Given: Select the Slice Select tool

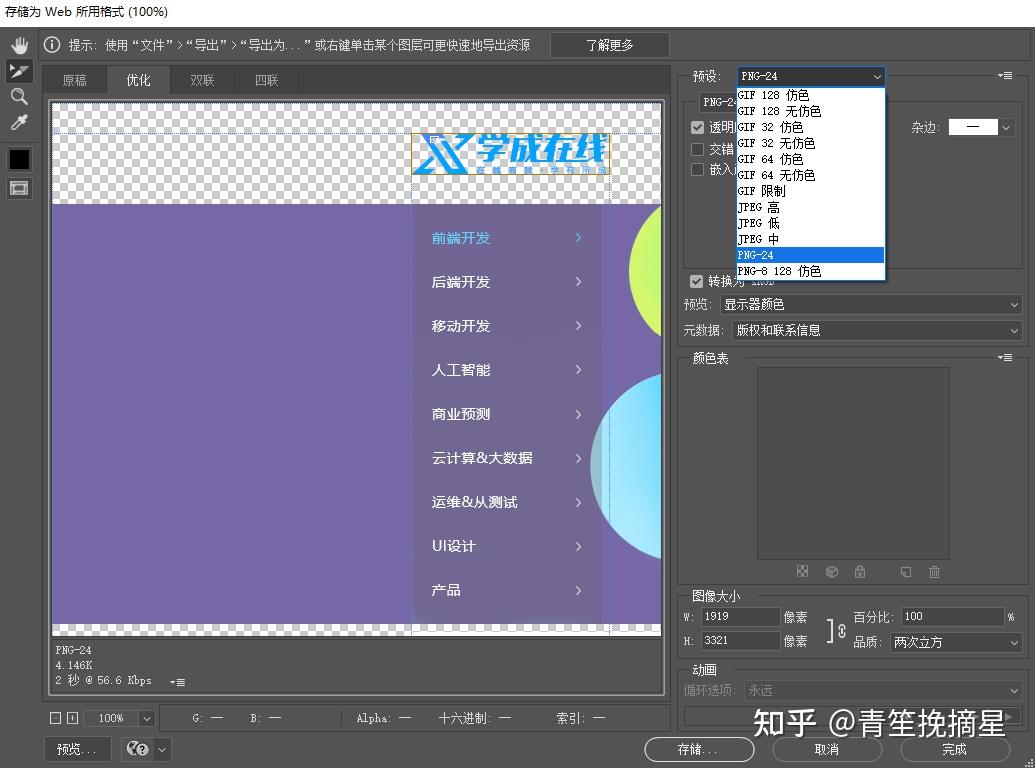Looking at the screenshot, I should pos(19,70).
